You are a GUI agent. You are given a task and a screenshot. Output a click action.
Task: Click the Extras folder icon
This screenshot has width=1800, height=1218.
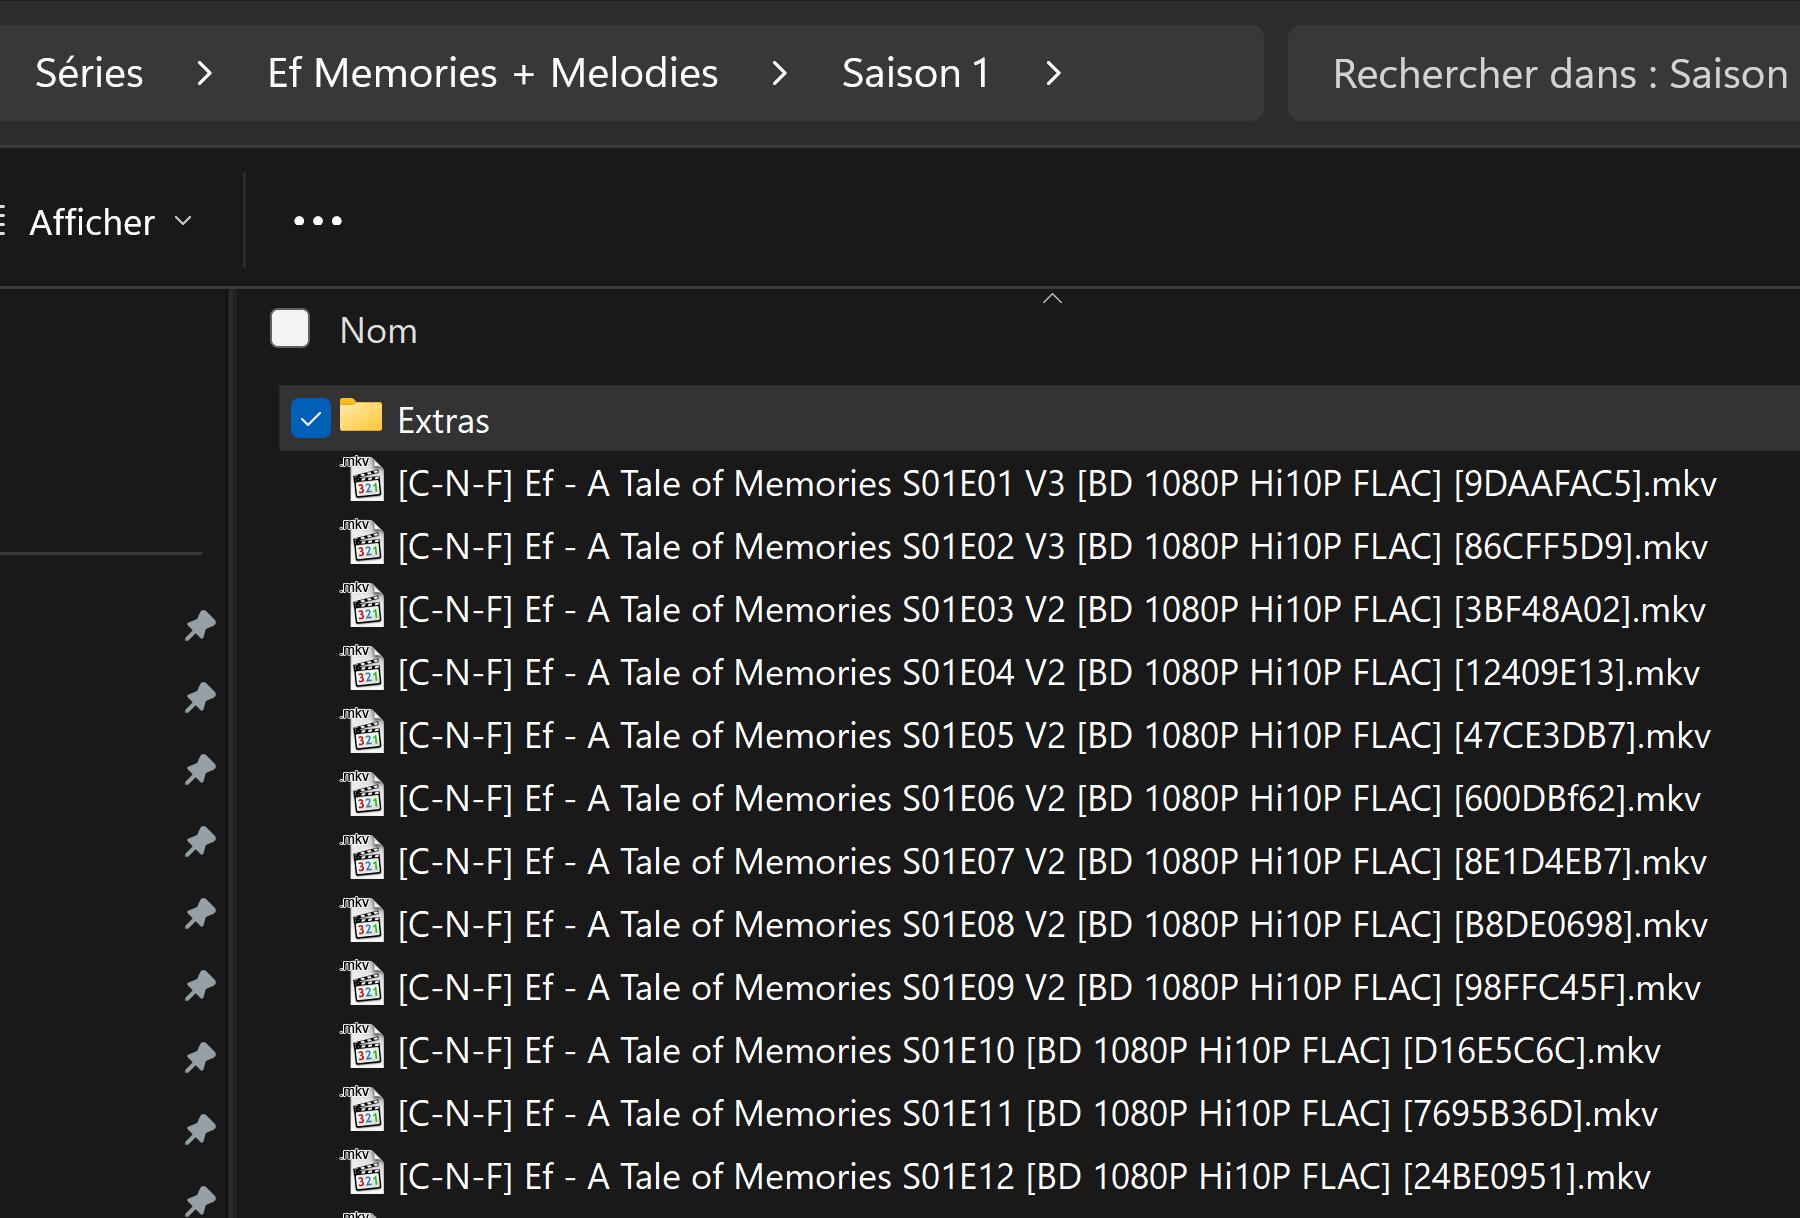(360, 416)
